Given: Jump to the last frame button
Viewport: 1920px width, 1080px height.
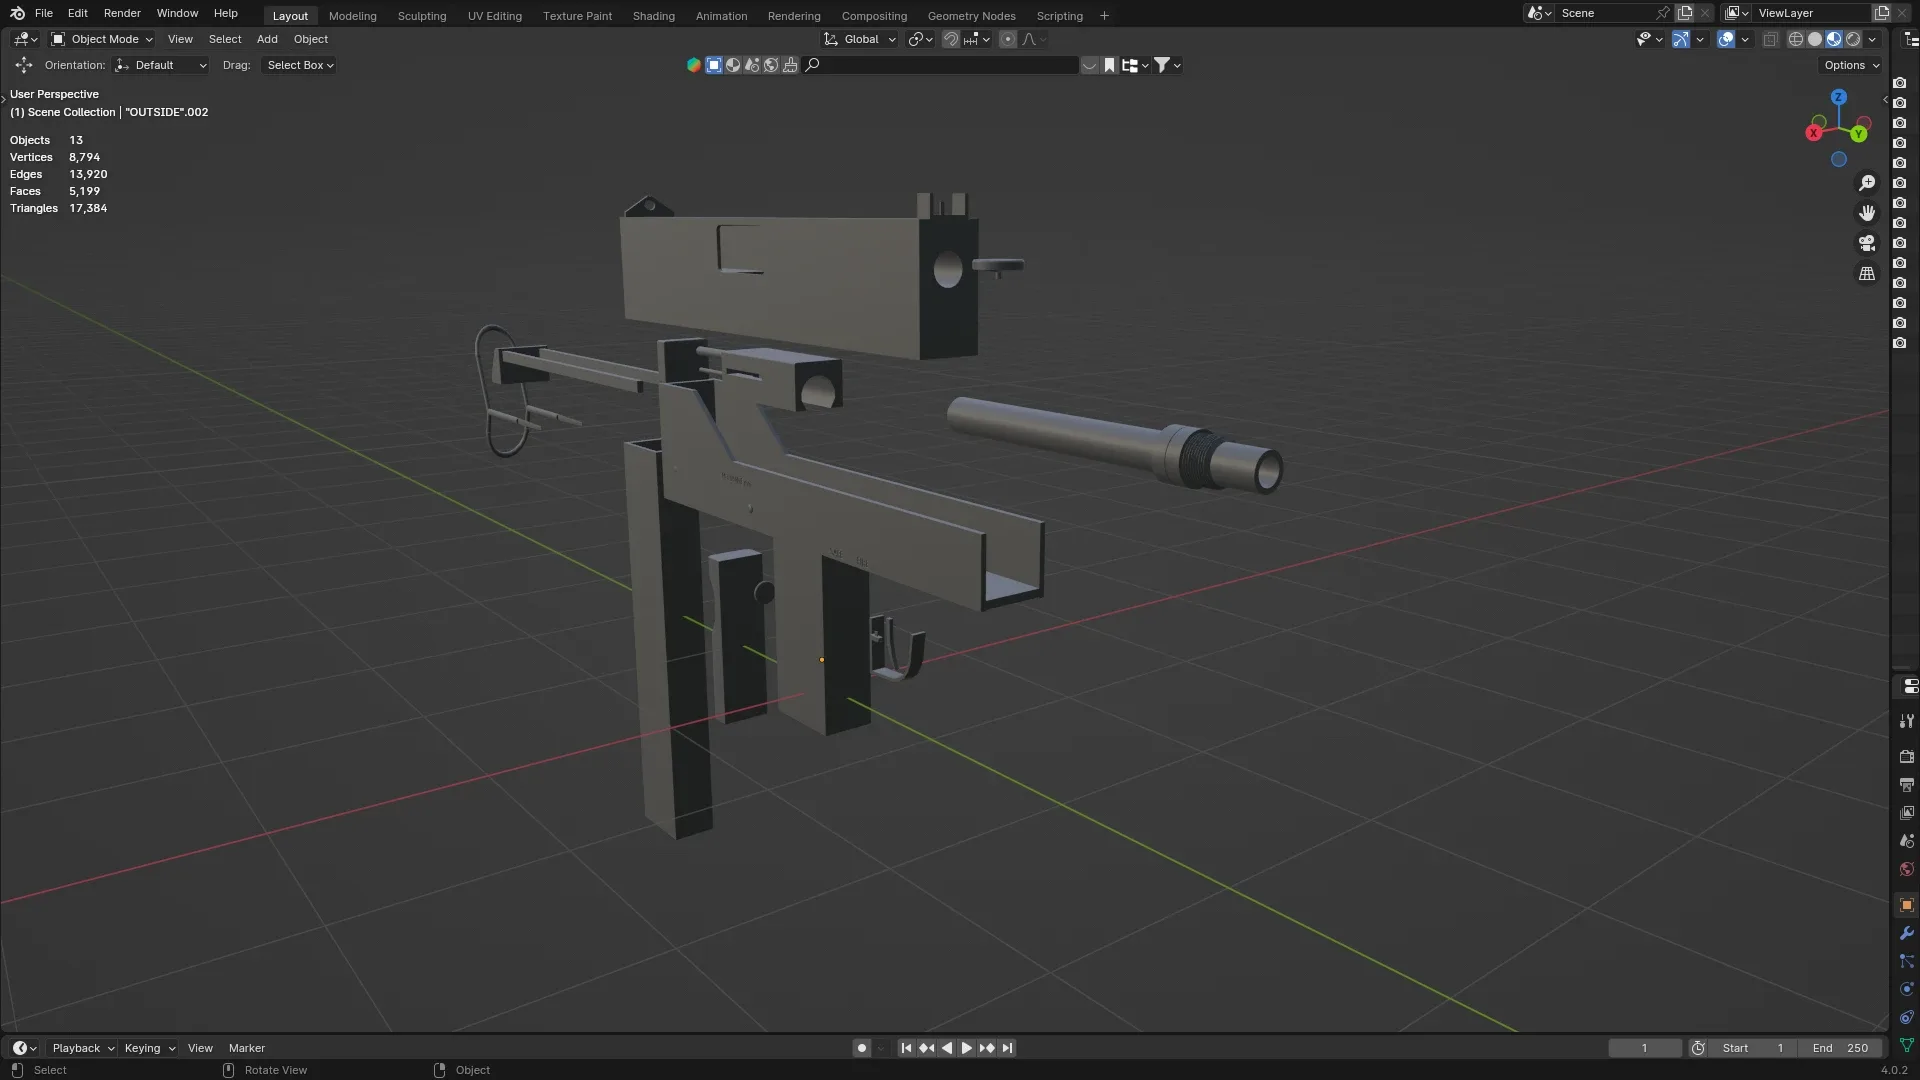Looking at the screenshot, I should (x=1008, y=1048).
